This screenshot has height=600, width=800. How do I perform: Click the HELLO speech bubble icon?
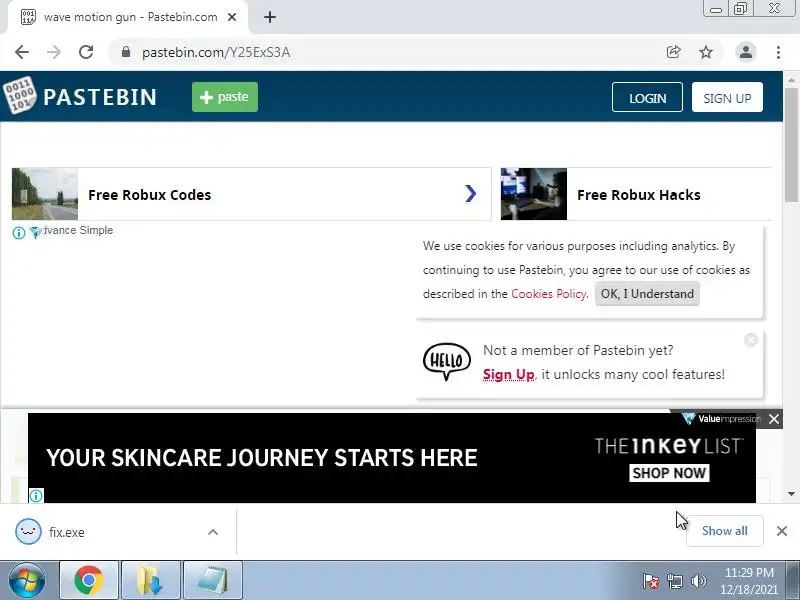tap(446, 361)
